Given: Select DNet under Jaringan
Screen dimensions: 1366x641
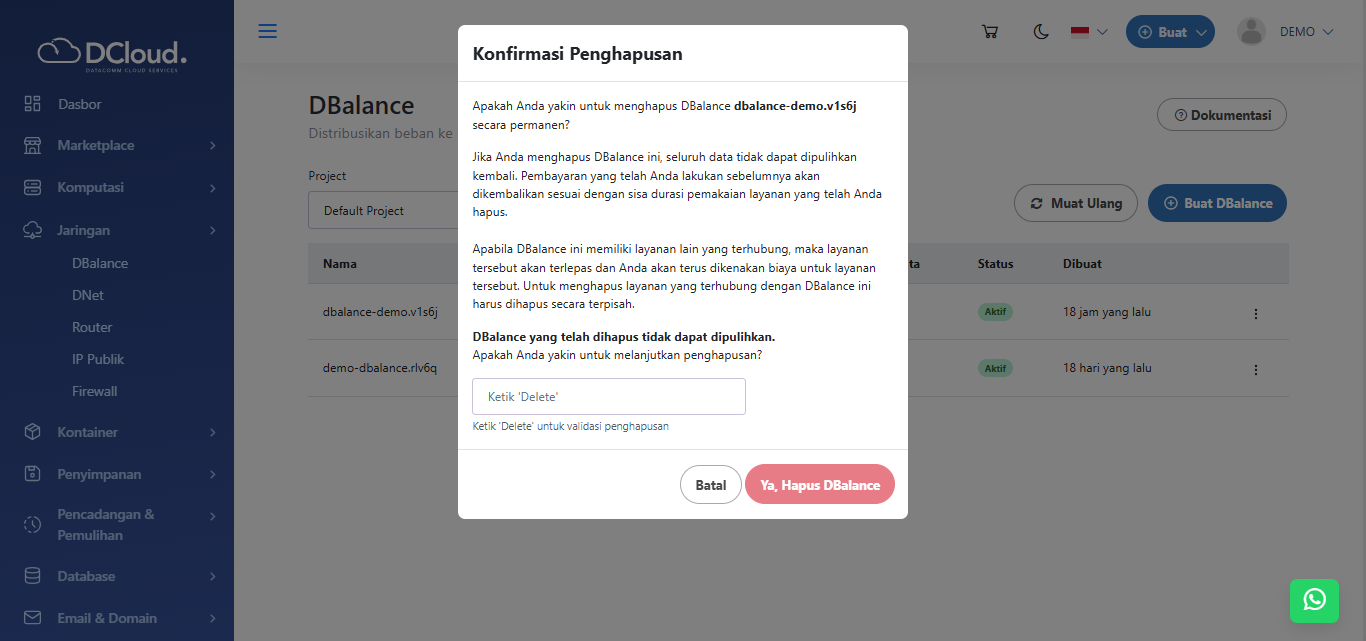Looking at the screenshot, I should pyautogui.click(x=88, y=296).
